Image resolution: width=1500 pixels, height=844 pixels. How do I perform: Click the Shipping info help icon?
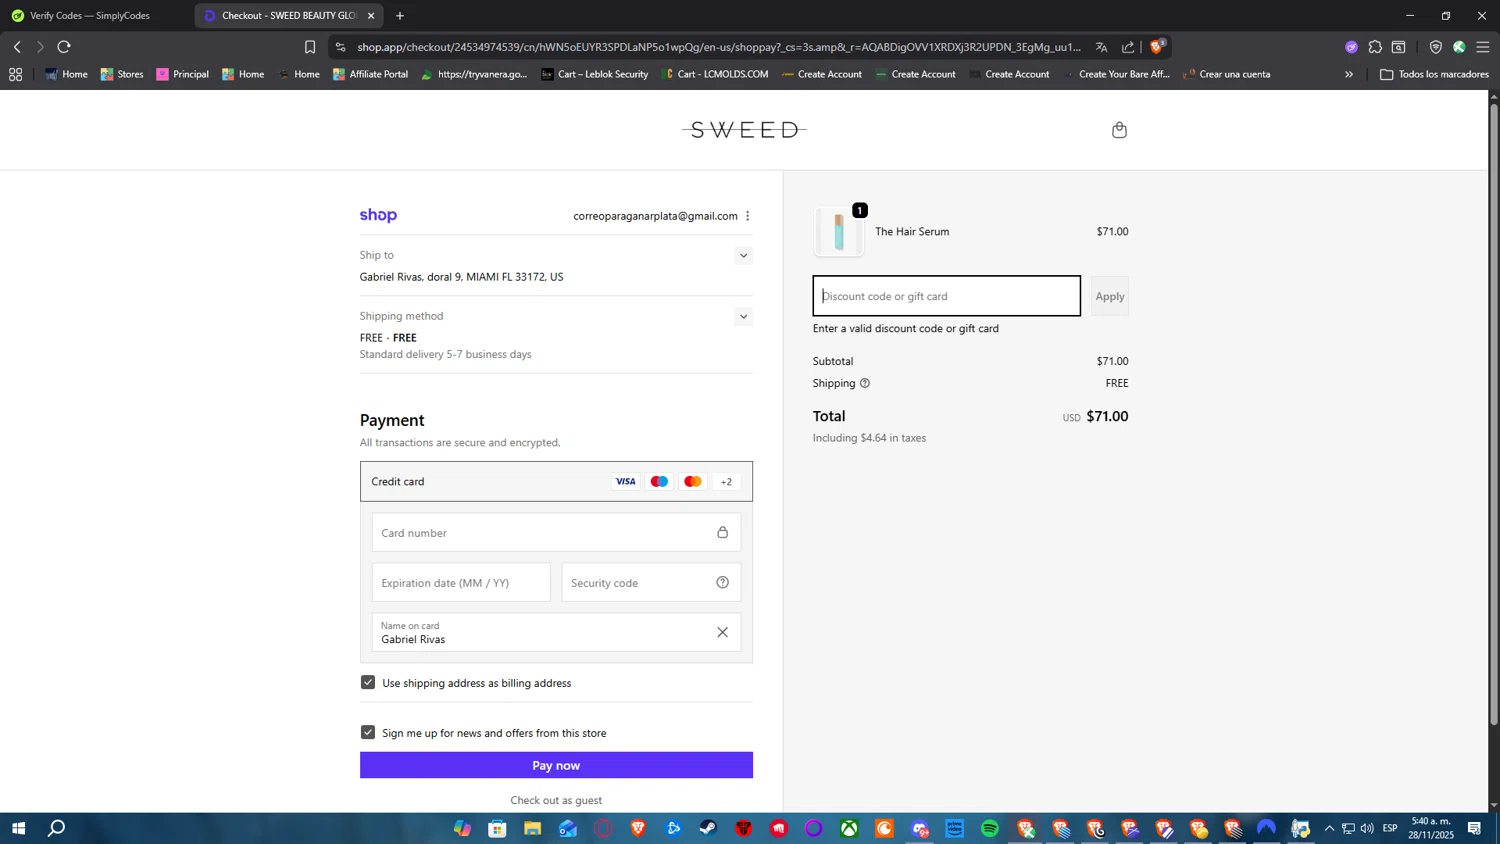pyautogui.click(x=865, y=383)
